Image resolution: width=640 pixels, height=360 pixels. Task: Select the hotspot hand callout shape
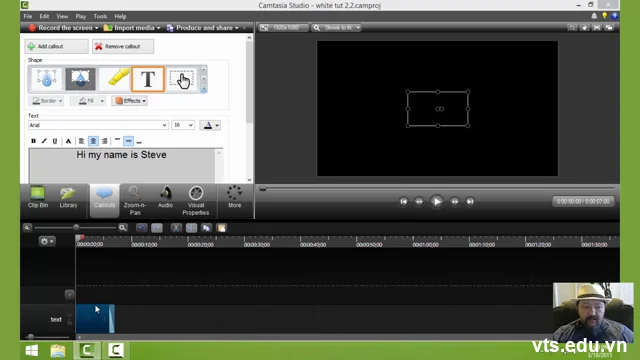(x=182, y=79)
